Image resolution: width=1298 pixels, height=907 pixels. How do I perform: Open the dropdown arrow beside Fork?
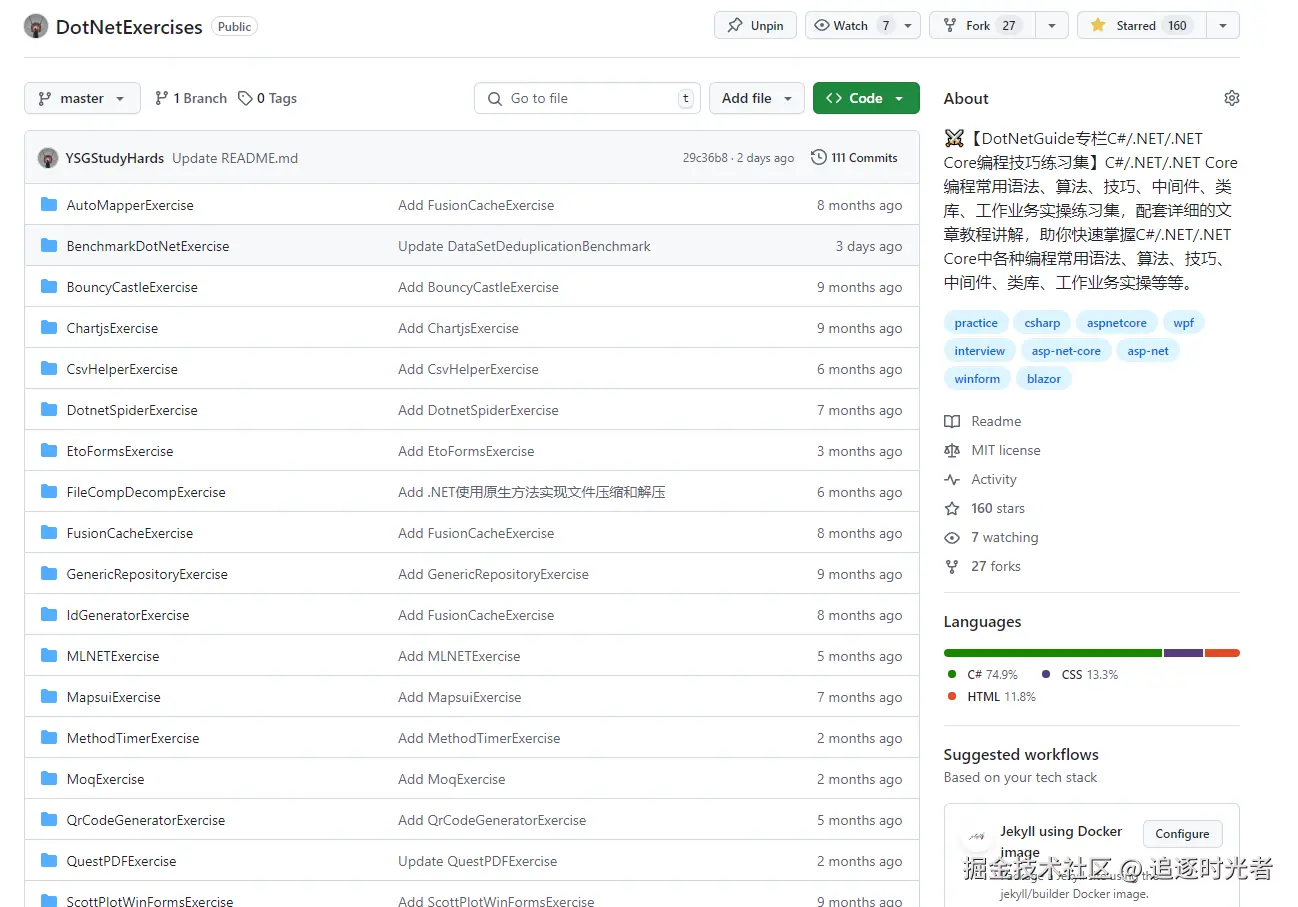point(1051,25)
